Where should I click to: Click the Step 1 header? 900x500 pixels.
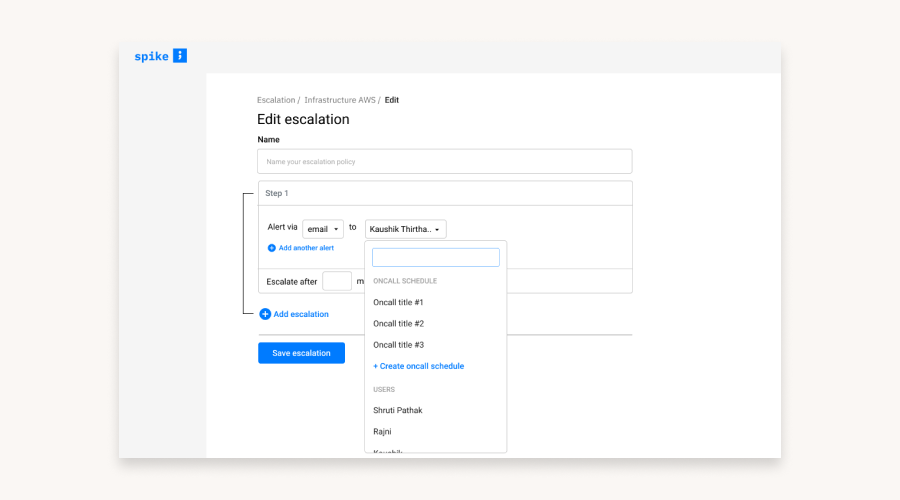pos(444,193)
